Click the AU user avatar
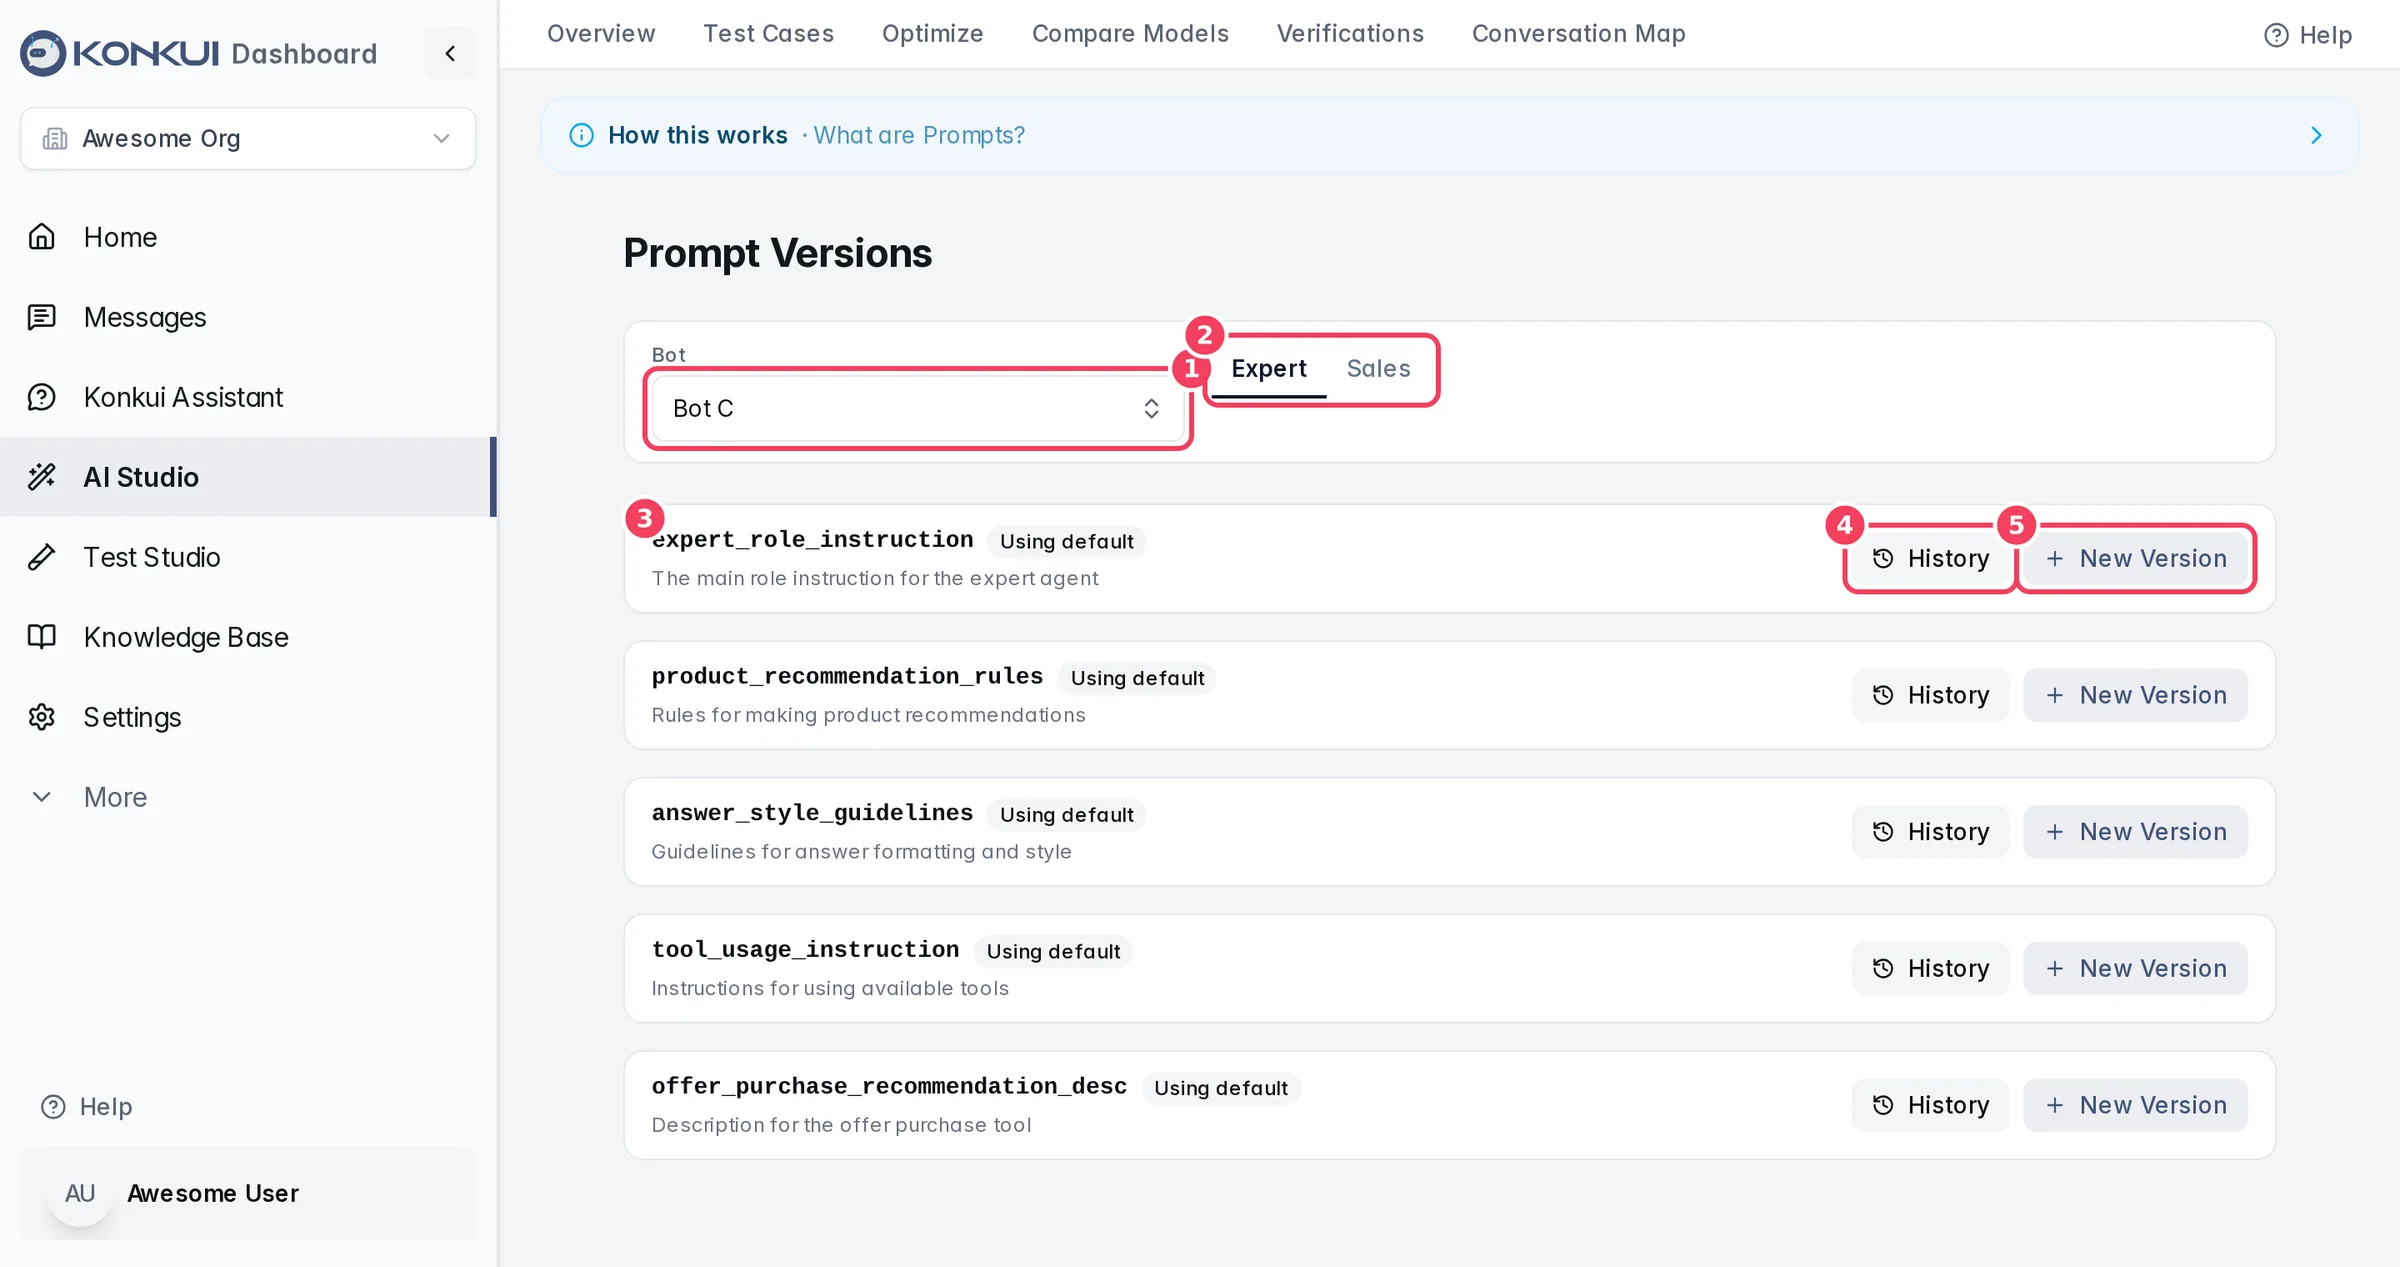Viewport: 2400px width, 1267px height. coord(80,1193)
